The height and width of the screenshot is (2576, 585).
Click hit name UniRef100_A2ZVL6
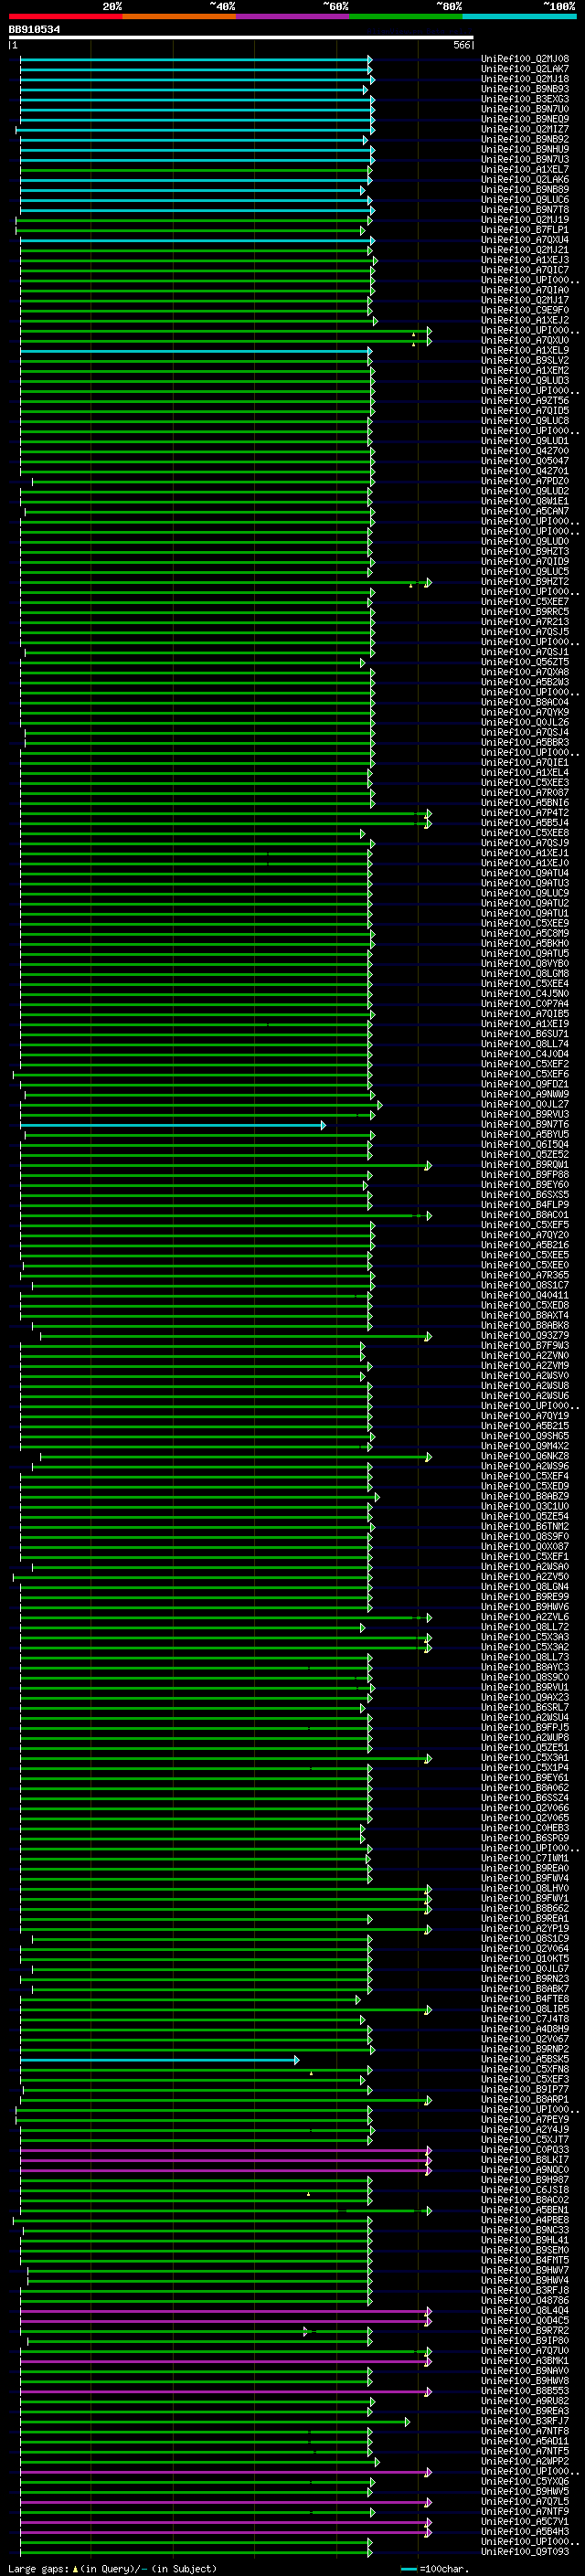pos(525,1617)
